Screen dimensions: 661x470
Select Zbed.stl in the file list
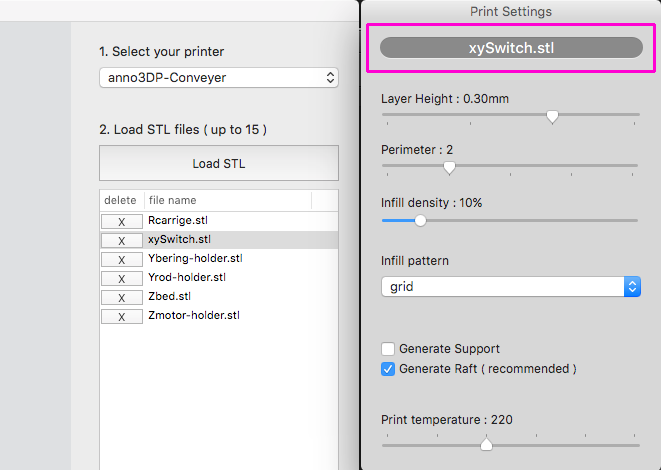(x=170, y=297)
